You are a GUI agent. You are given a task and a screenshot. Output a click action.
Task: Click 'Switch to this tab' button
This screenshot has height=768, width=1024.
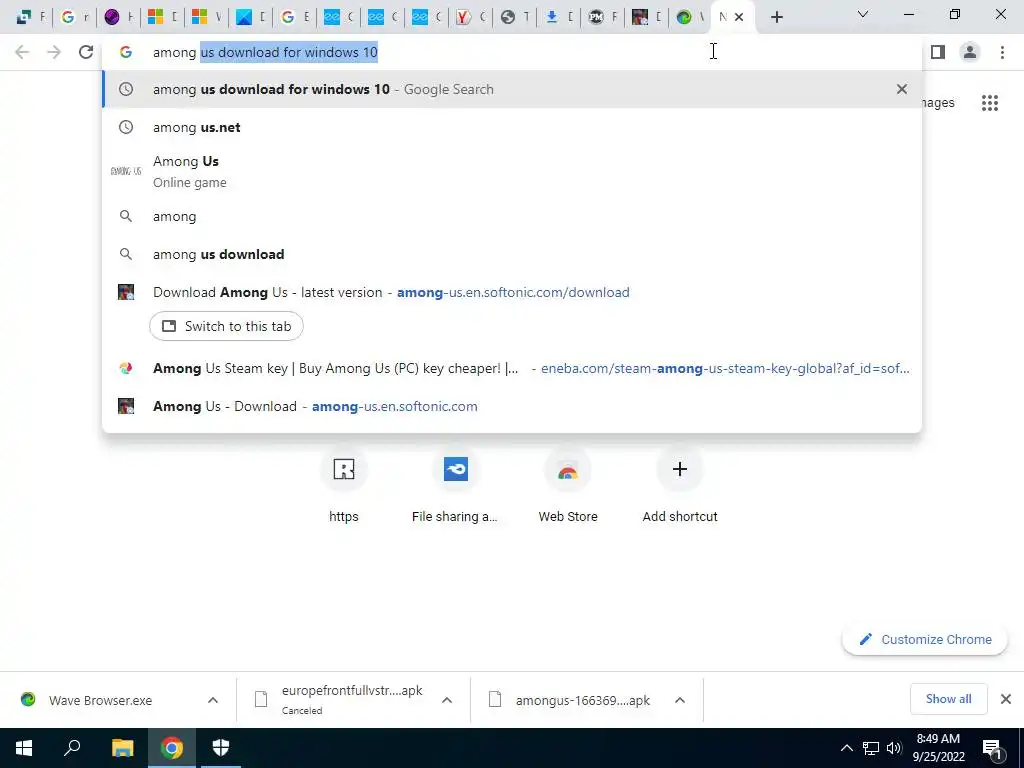tap(226, 326)
